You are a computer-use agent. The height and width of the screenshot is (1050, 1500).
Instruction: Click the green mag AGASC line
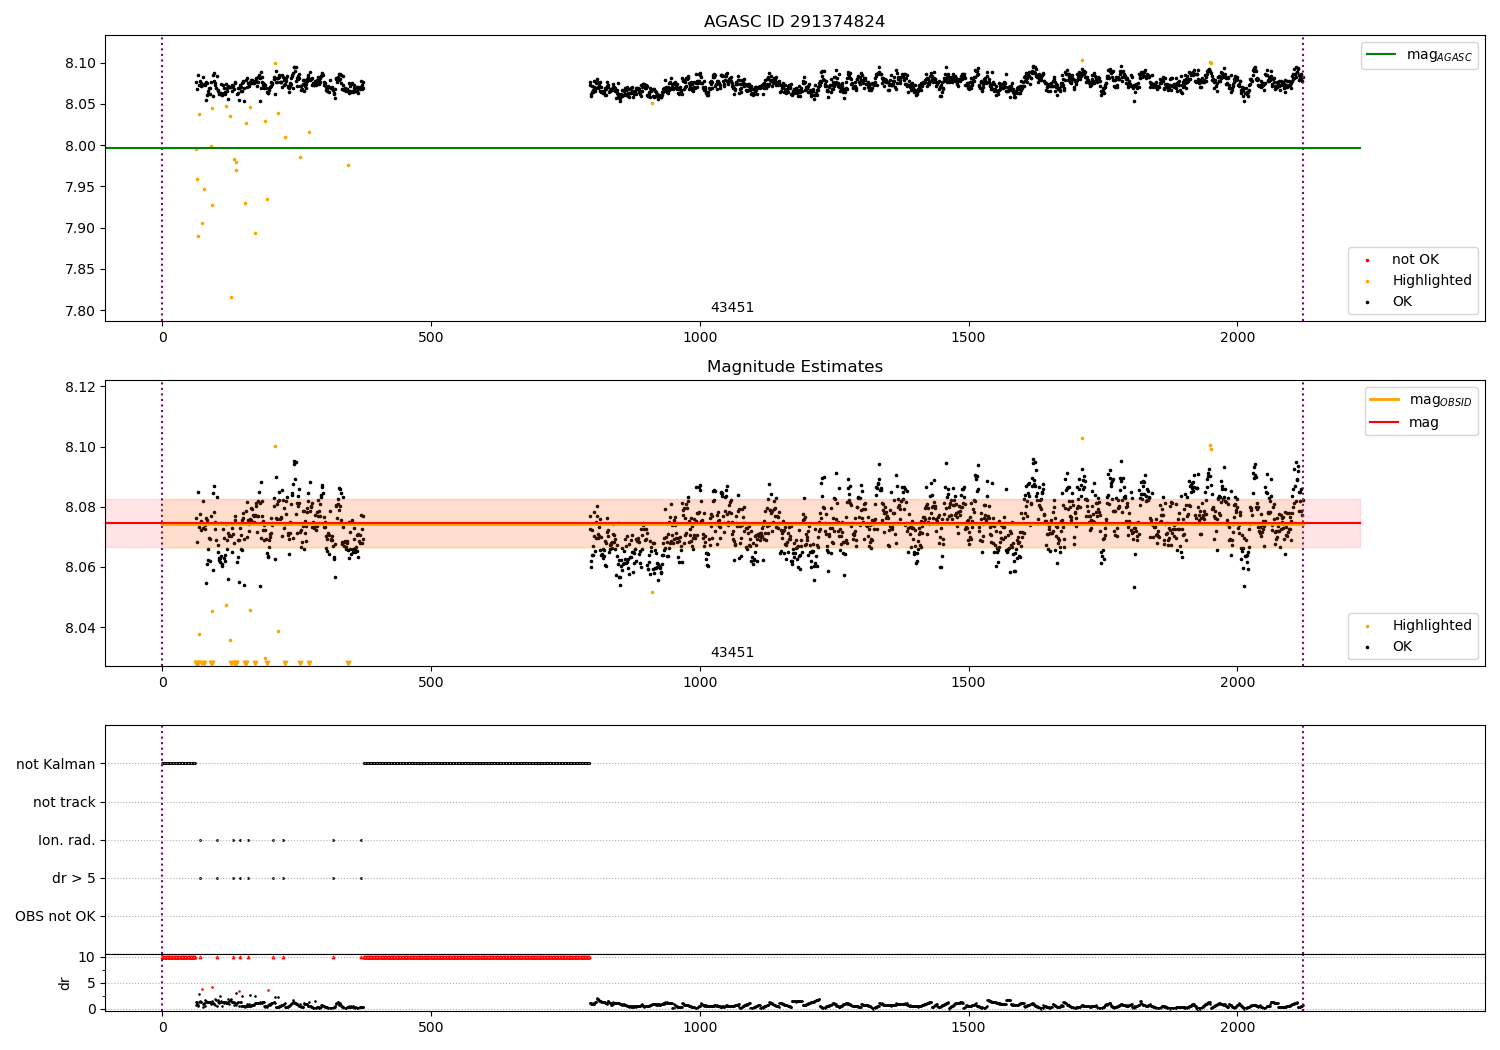732,148
